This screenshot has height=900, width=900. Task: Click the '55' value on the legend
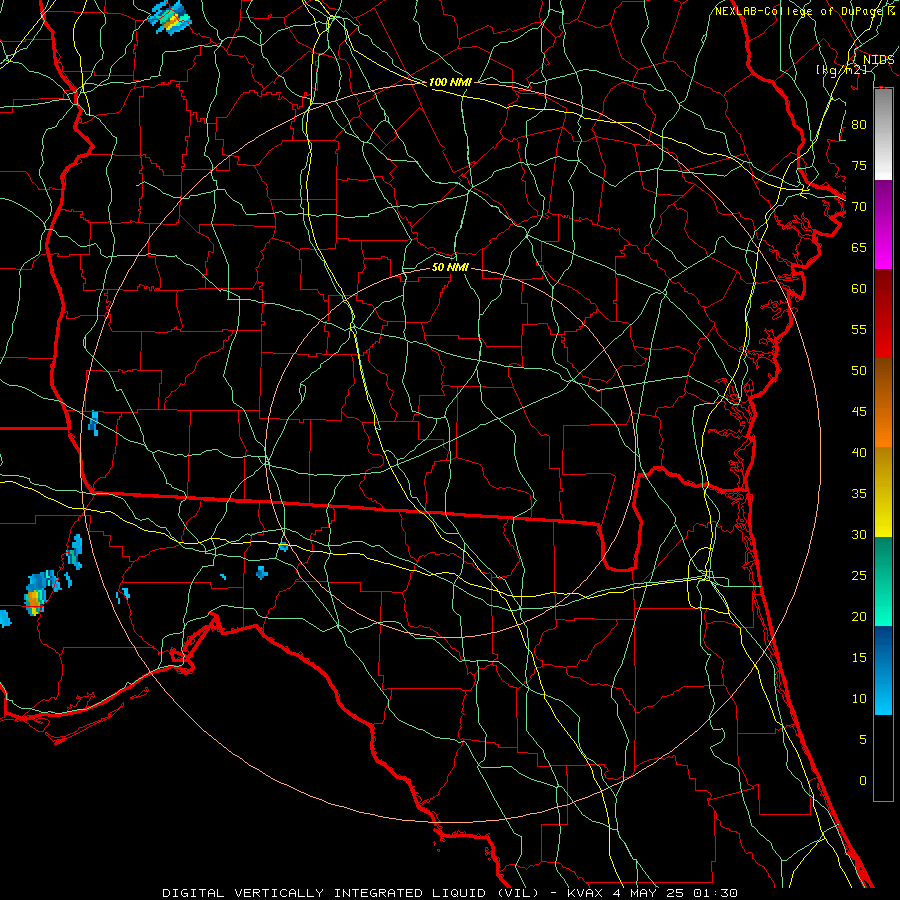[859, 329]
